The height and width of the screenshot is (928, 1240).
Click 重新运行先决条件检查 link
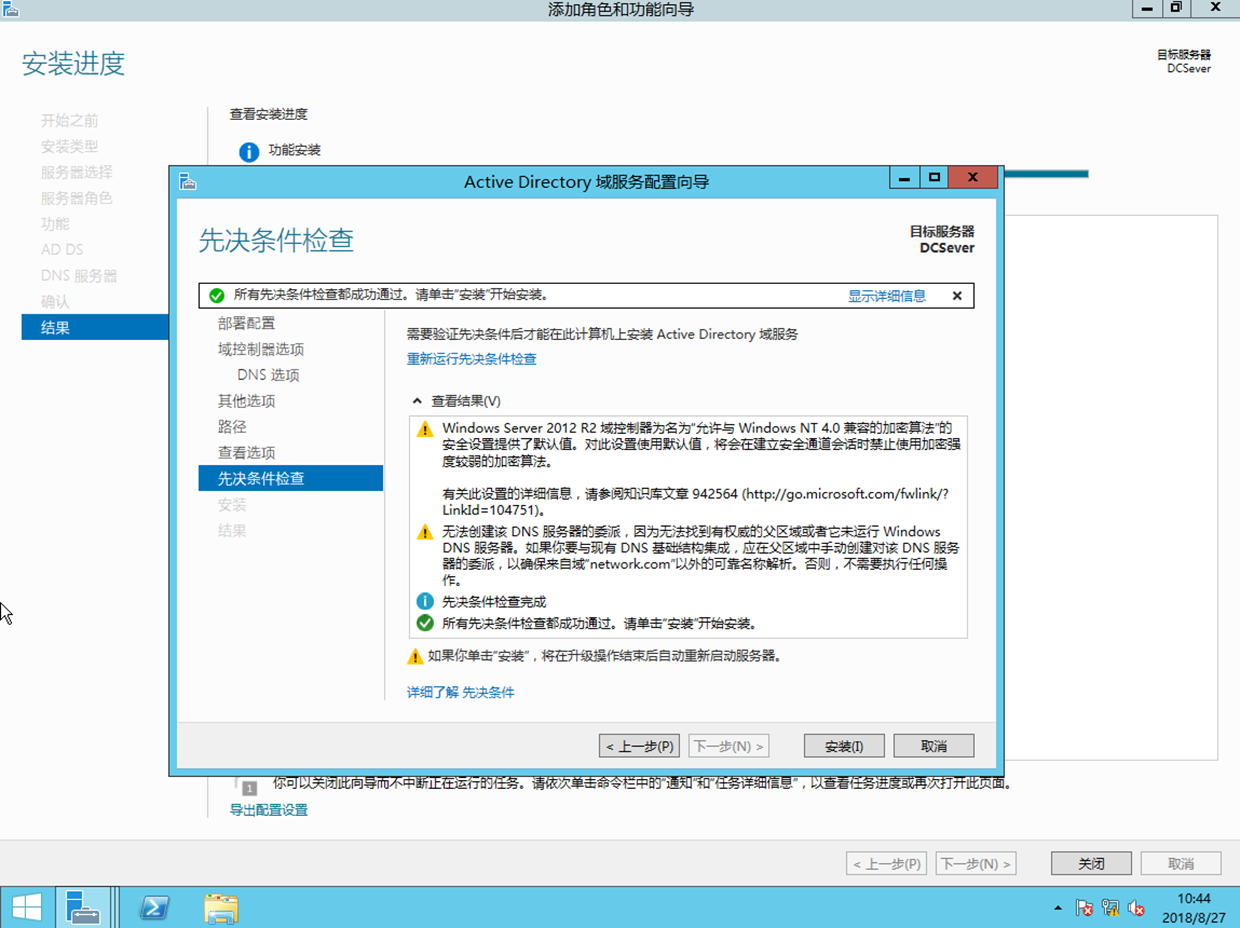tap(471, 359)
